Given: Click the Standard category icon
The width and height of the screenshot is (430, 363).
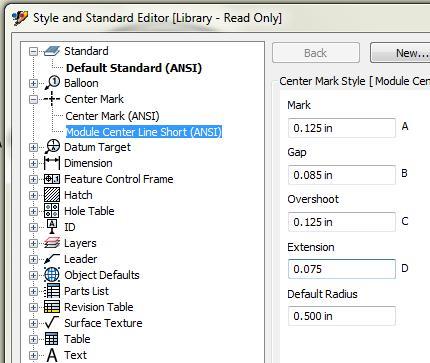Looking at the screenshot, I should tap(52, 51).
